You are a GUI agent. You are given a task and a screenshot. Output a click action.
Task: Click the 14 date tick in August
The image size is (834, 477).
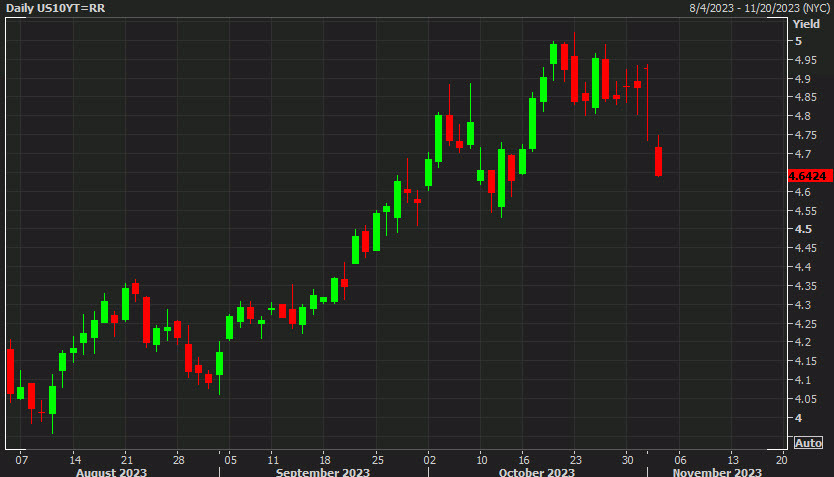pos(75,460)
